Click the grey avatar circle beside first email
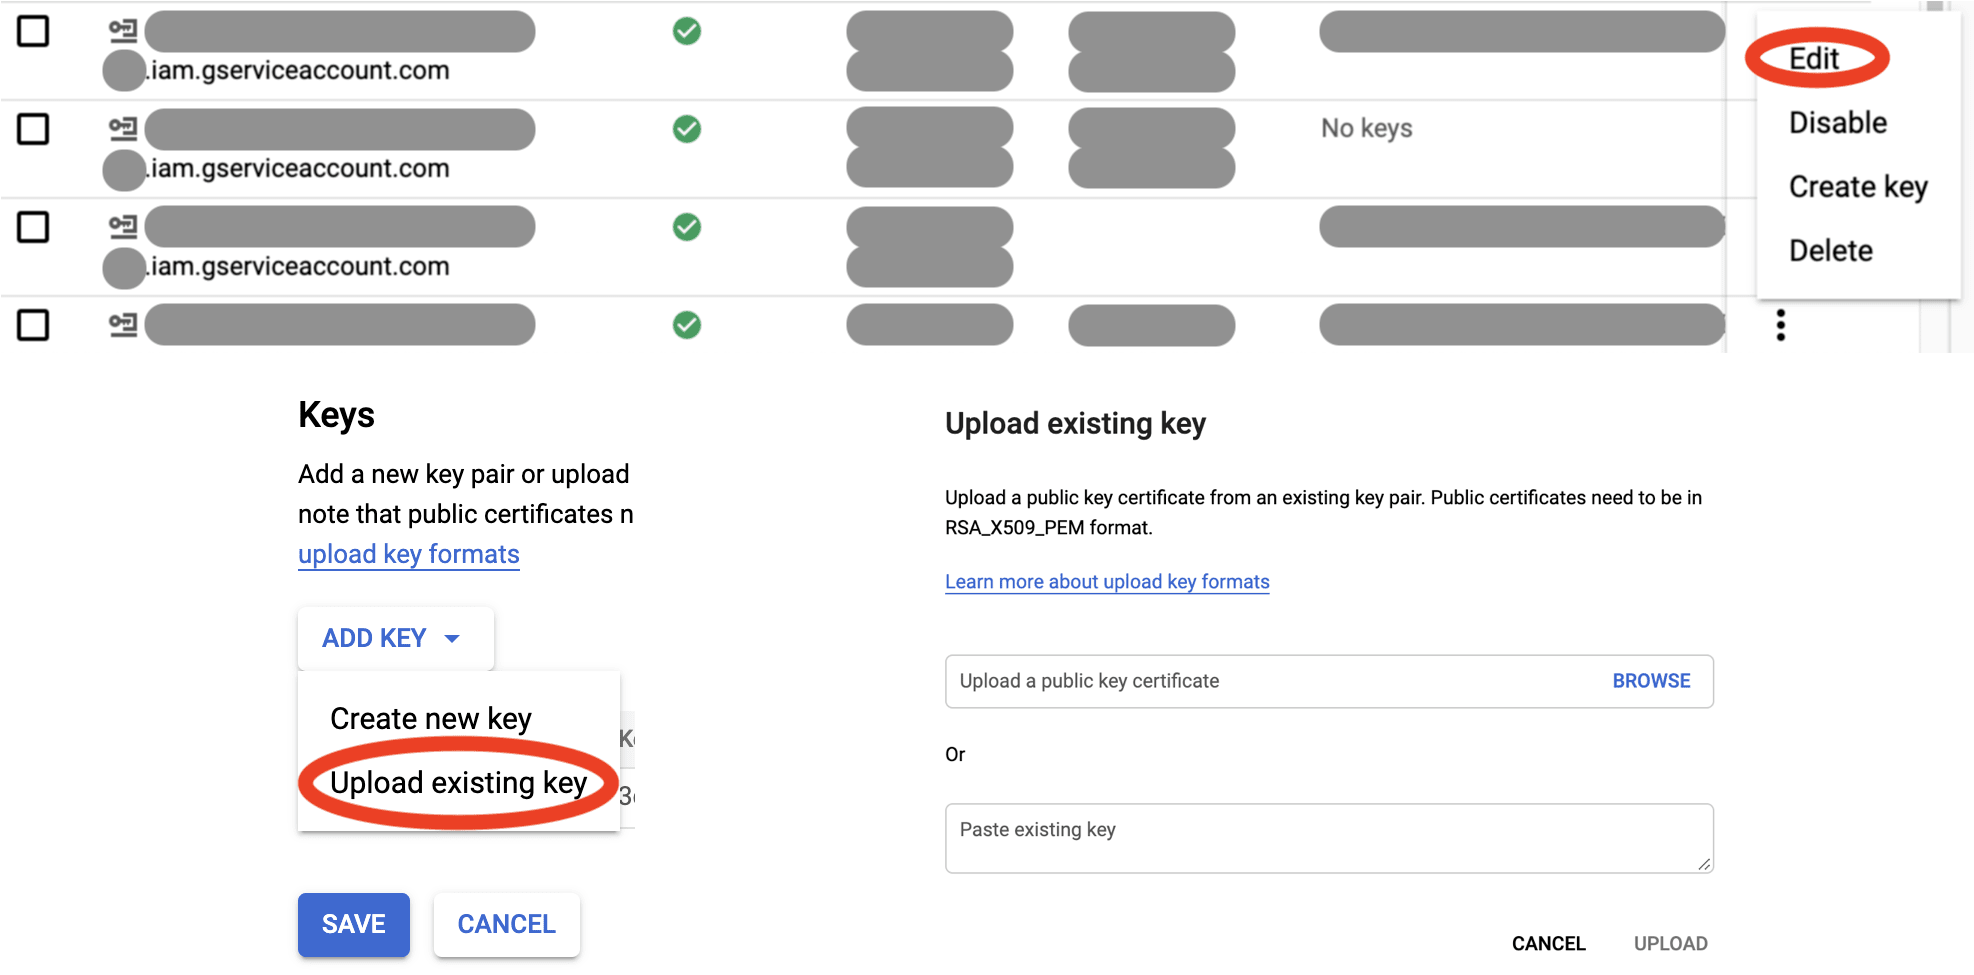 (122, 70)
